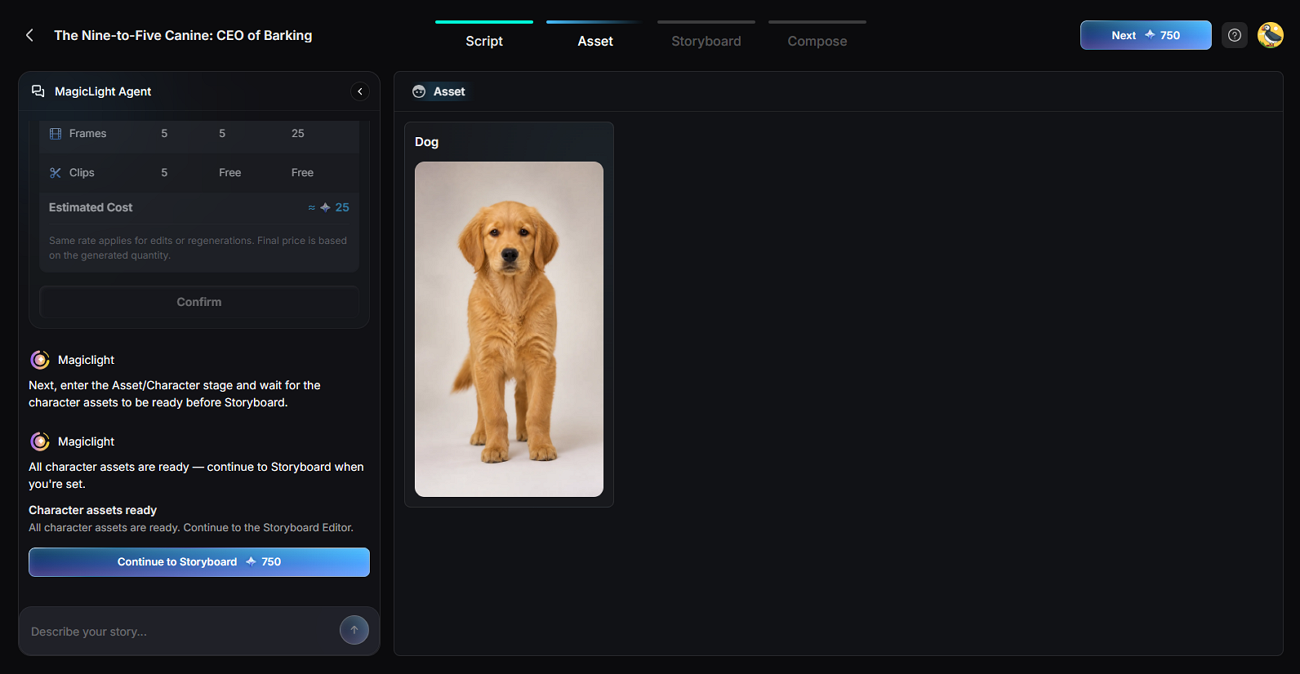Click the 'Clips' row label
Image resolution: width=1300 pixels, height=674 pixels.
pyautogui.click(x=82, y=172)
